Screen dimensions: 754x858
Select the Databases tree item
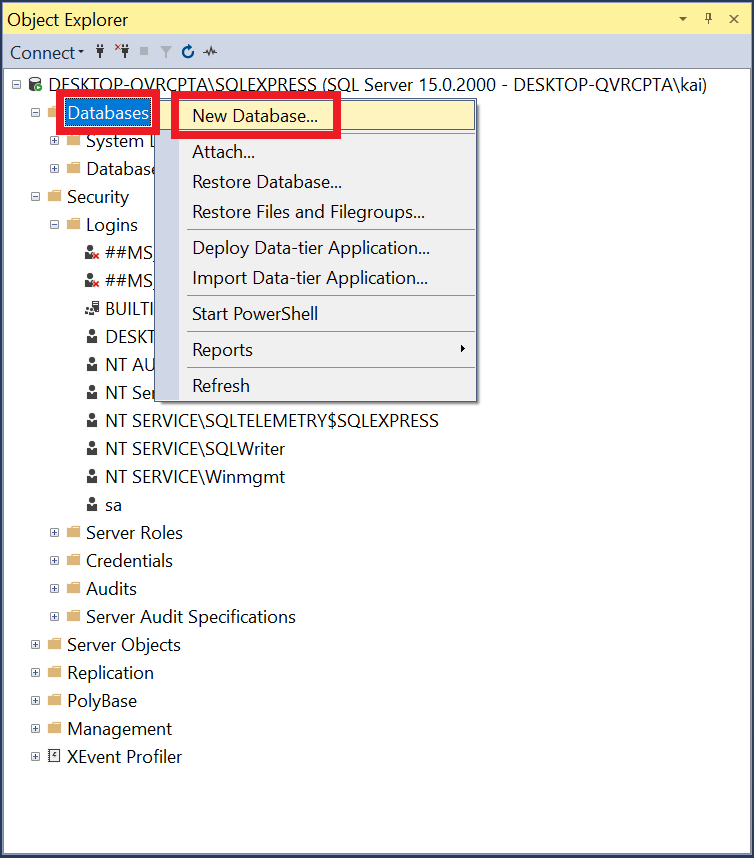point(108,113)
